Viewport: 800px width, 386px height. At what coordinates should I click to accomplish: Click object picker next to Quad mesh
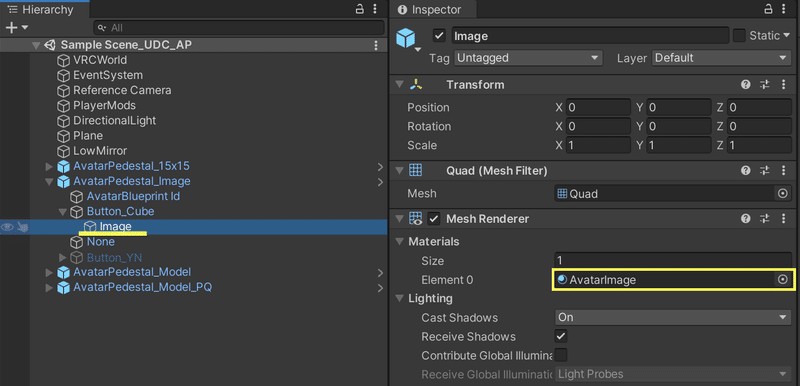(783, 194)
